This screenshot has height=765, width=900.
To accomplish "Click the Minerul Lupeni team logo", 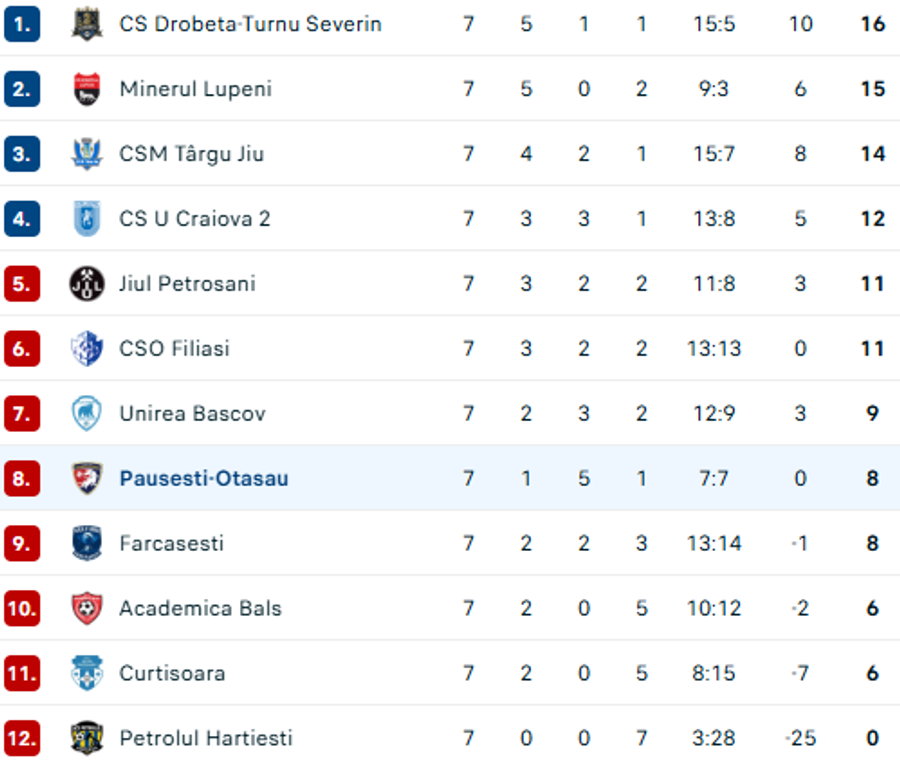I will 87,89.
